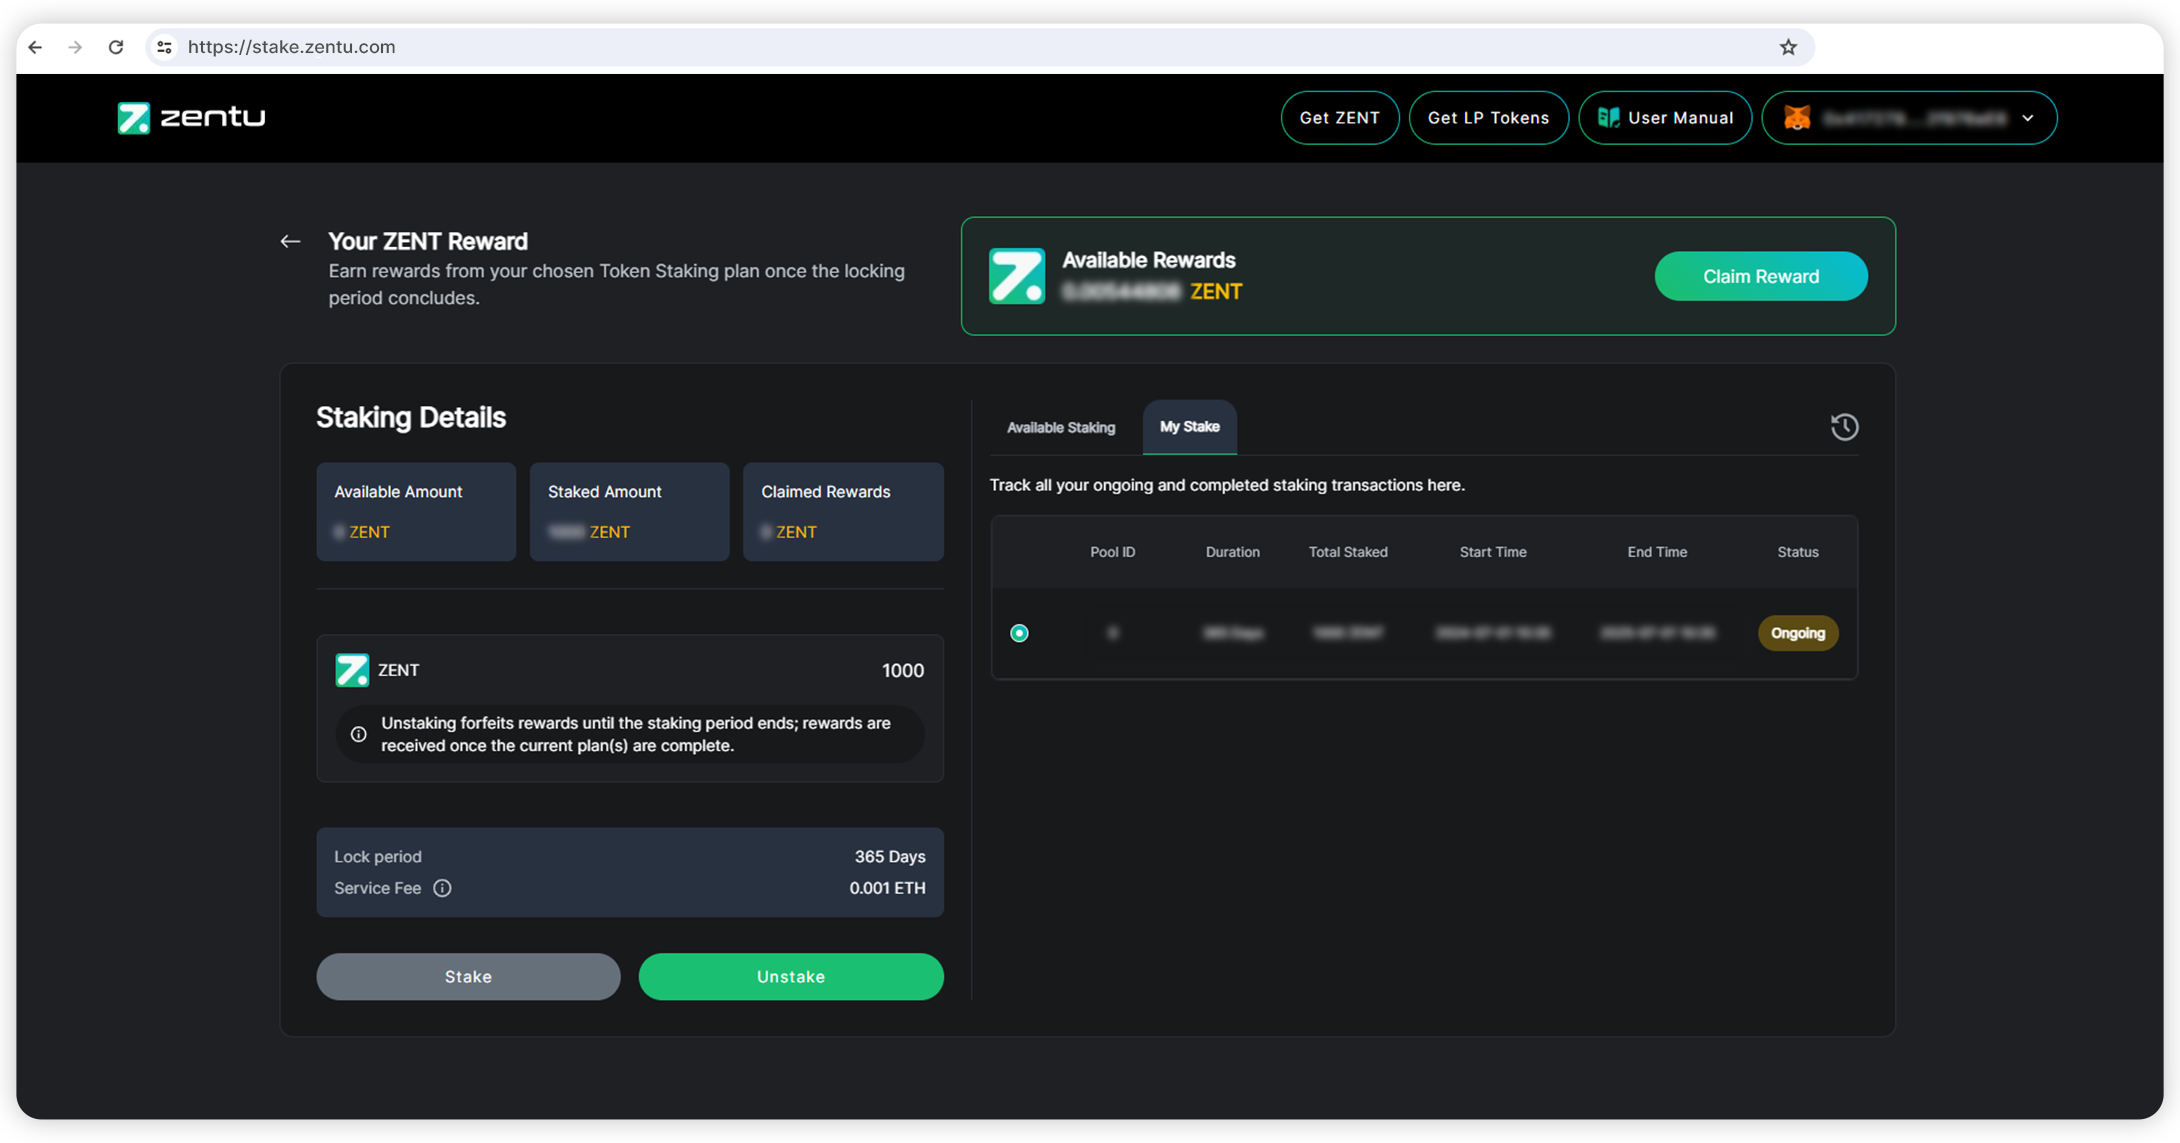The height and width of the screenshot is (1143, 2180).
Task: Open site information icon in address bar
Action: [x=165, y=47]
